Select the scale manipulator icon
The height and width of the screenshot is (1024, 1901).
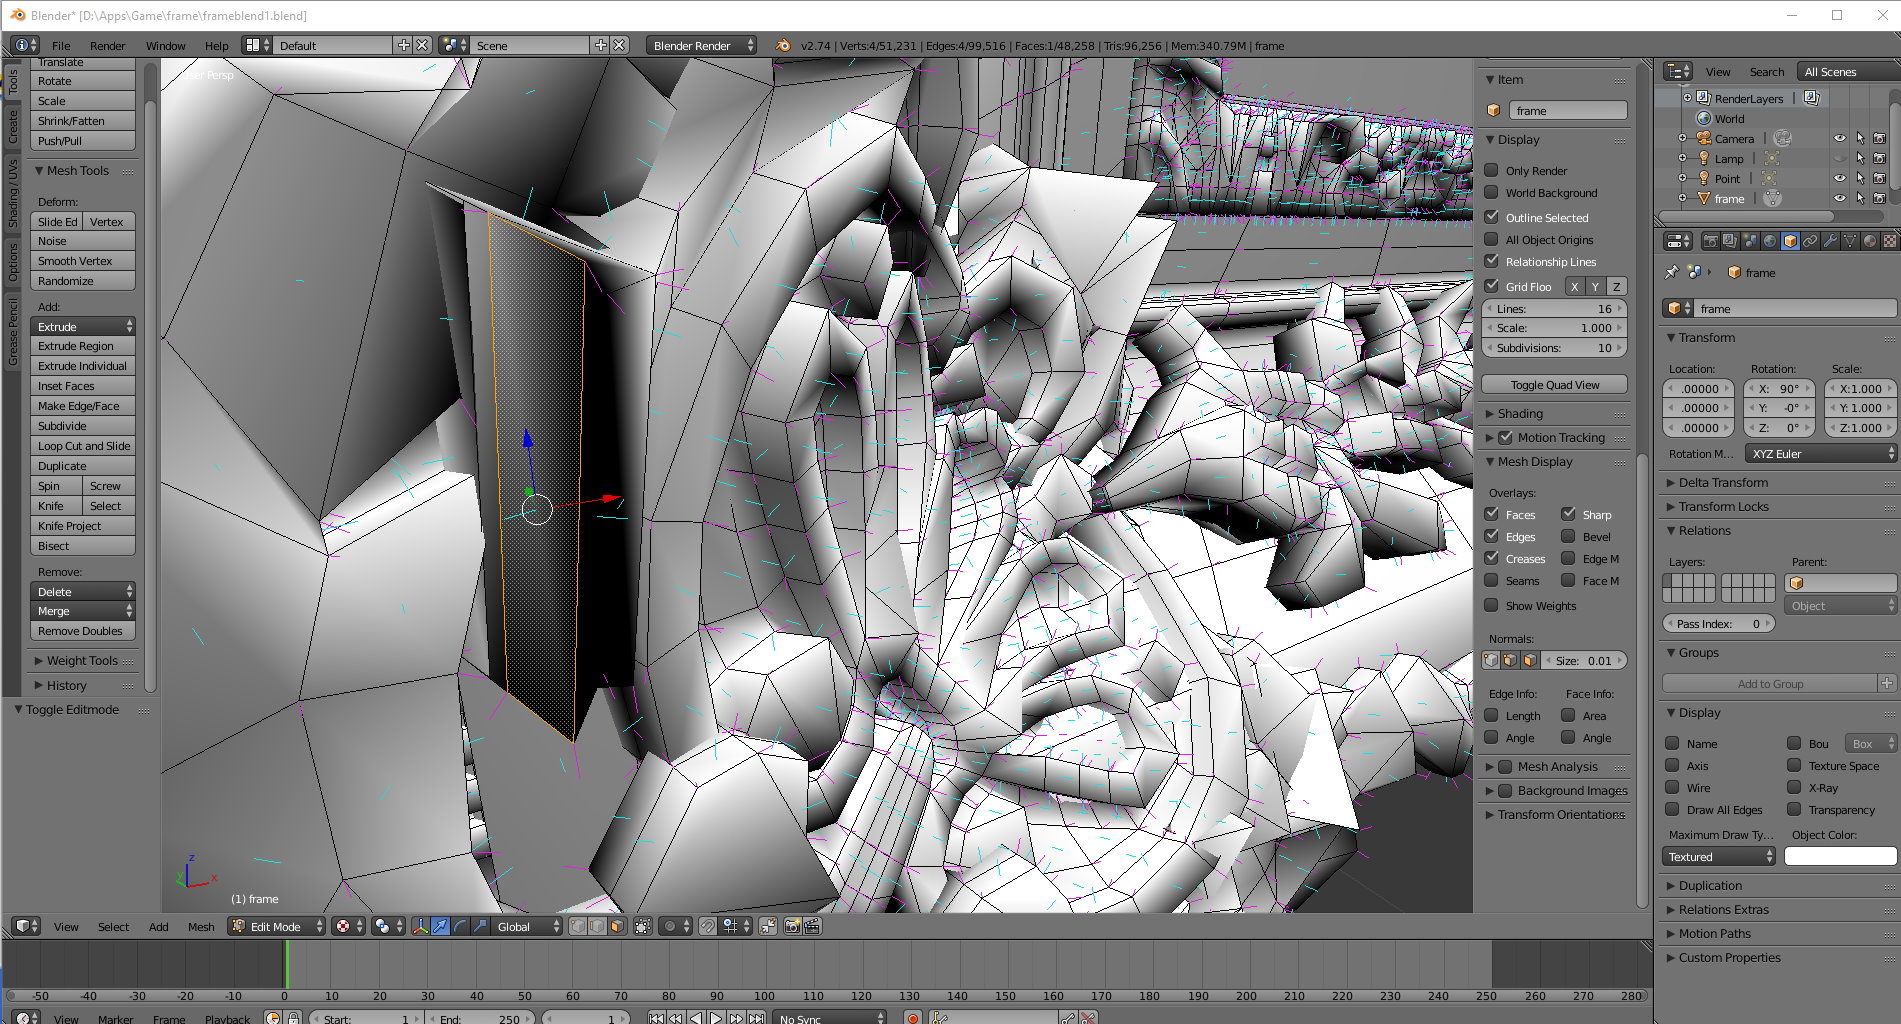pos(480,926)
